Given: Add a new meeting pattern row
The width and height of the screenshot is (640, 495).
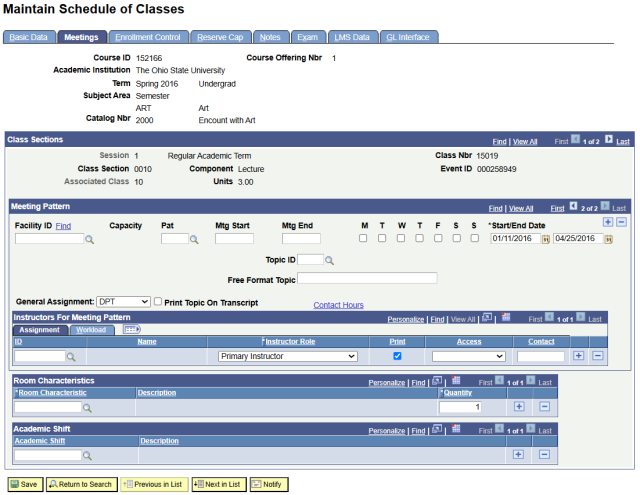Looking at the screenshot, I should (608, 222).
